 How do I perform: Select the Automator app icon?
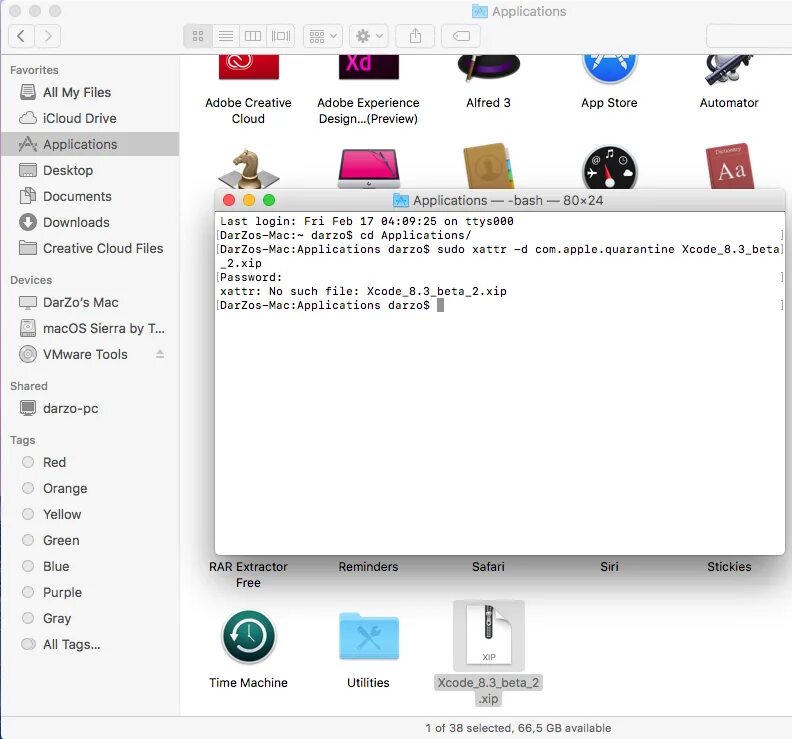pos(729,69)
